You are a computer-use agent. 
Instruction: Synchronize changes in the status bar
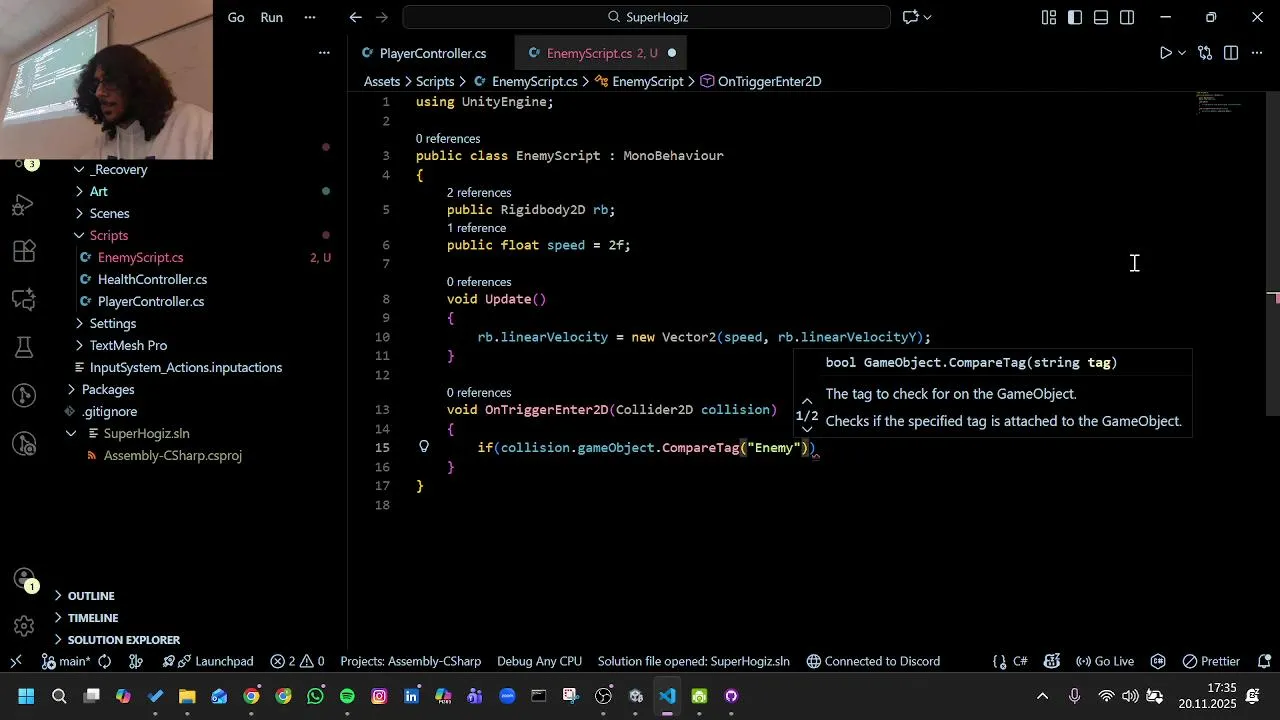tap(105, 661)
